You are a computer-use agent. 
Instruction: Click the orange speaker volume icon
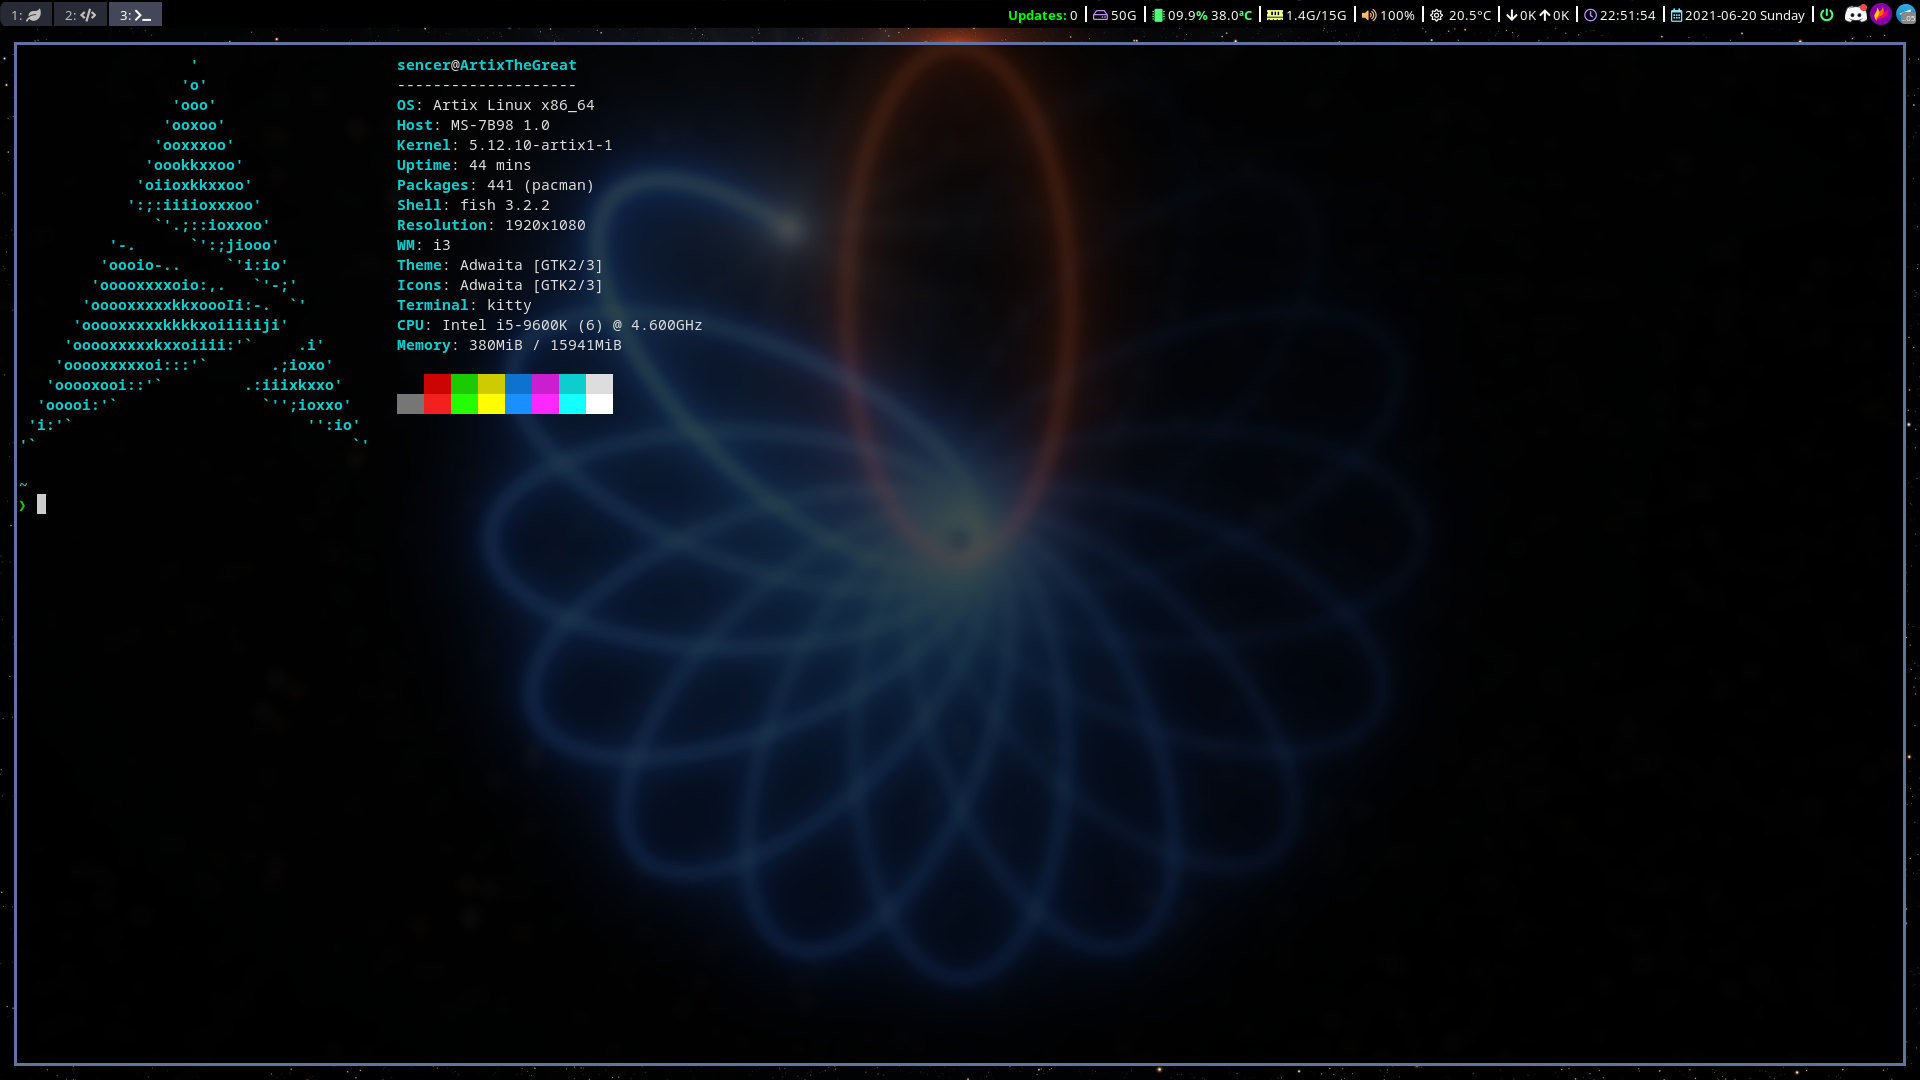click(1369, 15)
